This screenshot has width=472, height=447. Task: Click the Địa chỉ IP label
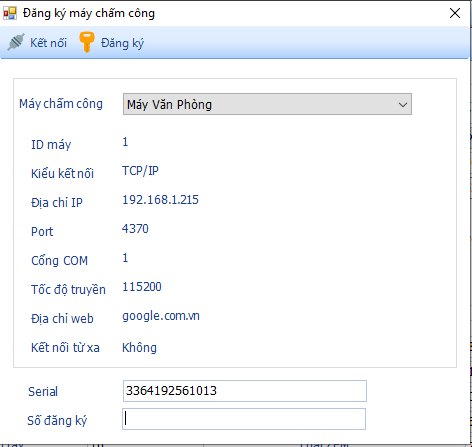click(x=57, y=202)
